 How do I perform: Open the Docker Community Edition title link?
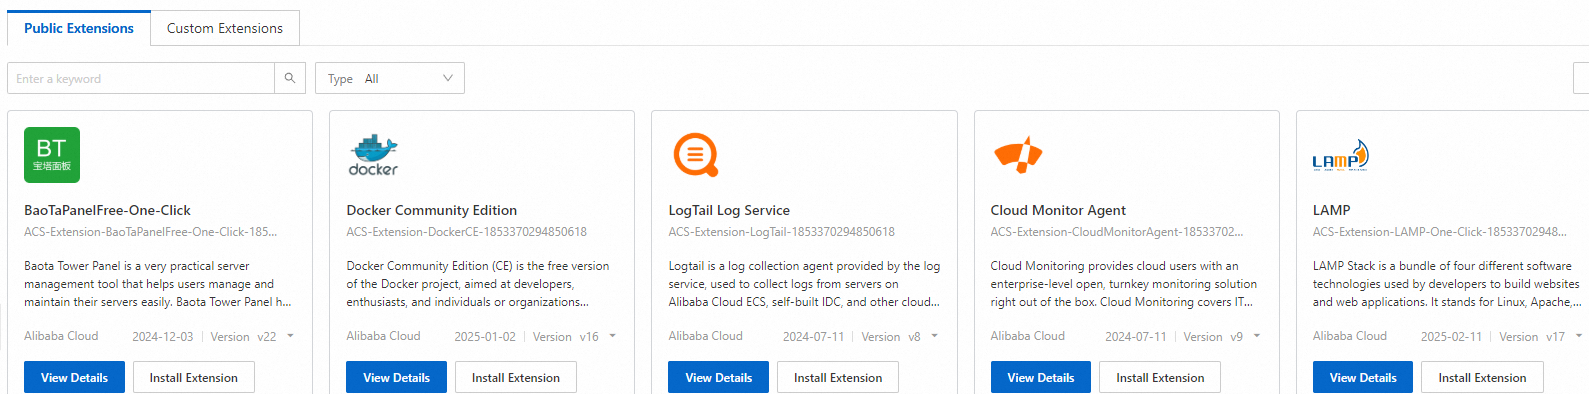click(432, 210)
